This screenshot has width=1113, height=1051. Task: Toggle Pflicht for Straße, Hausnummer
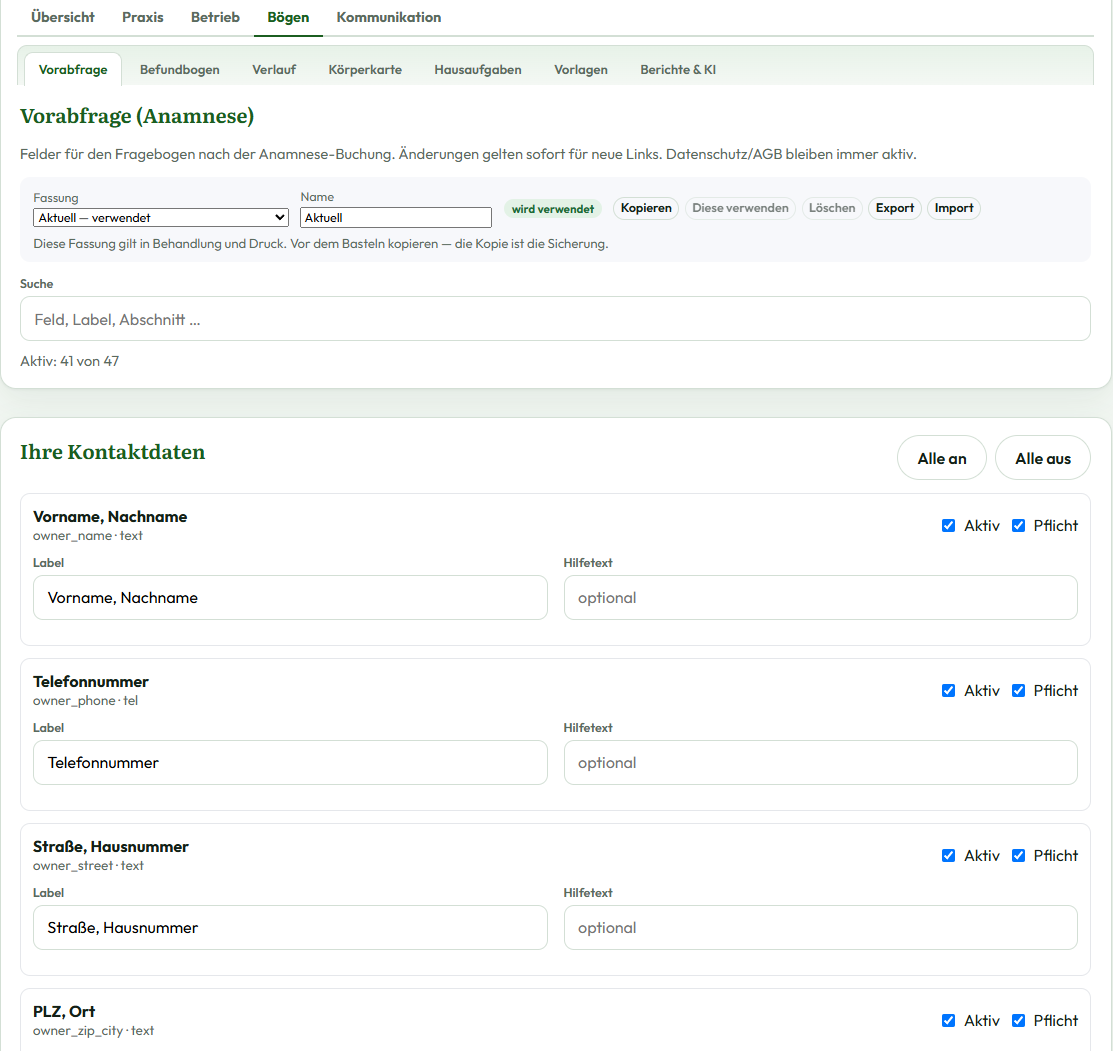(x=1019, y=856)
